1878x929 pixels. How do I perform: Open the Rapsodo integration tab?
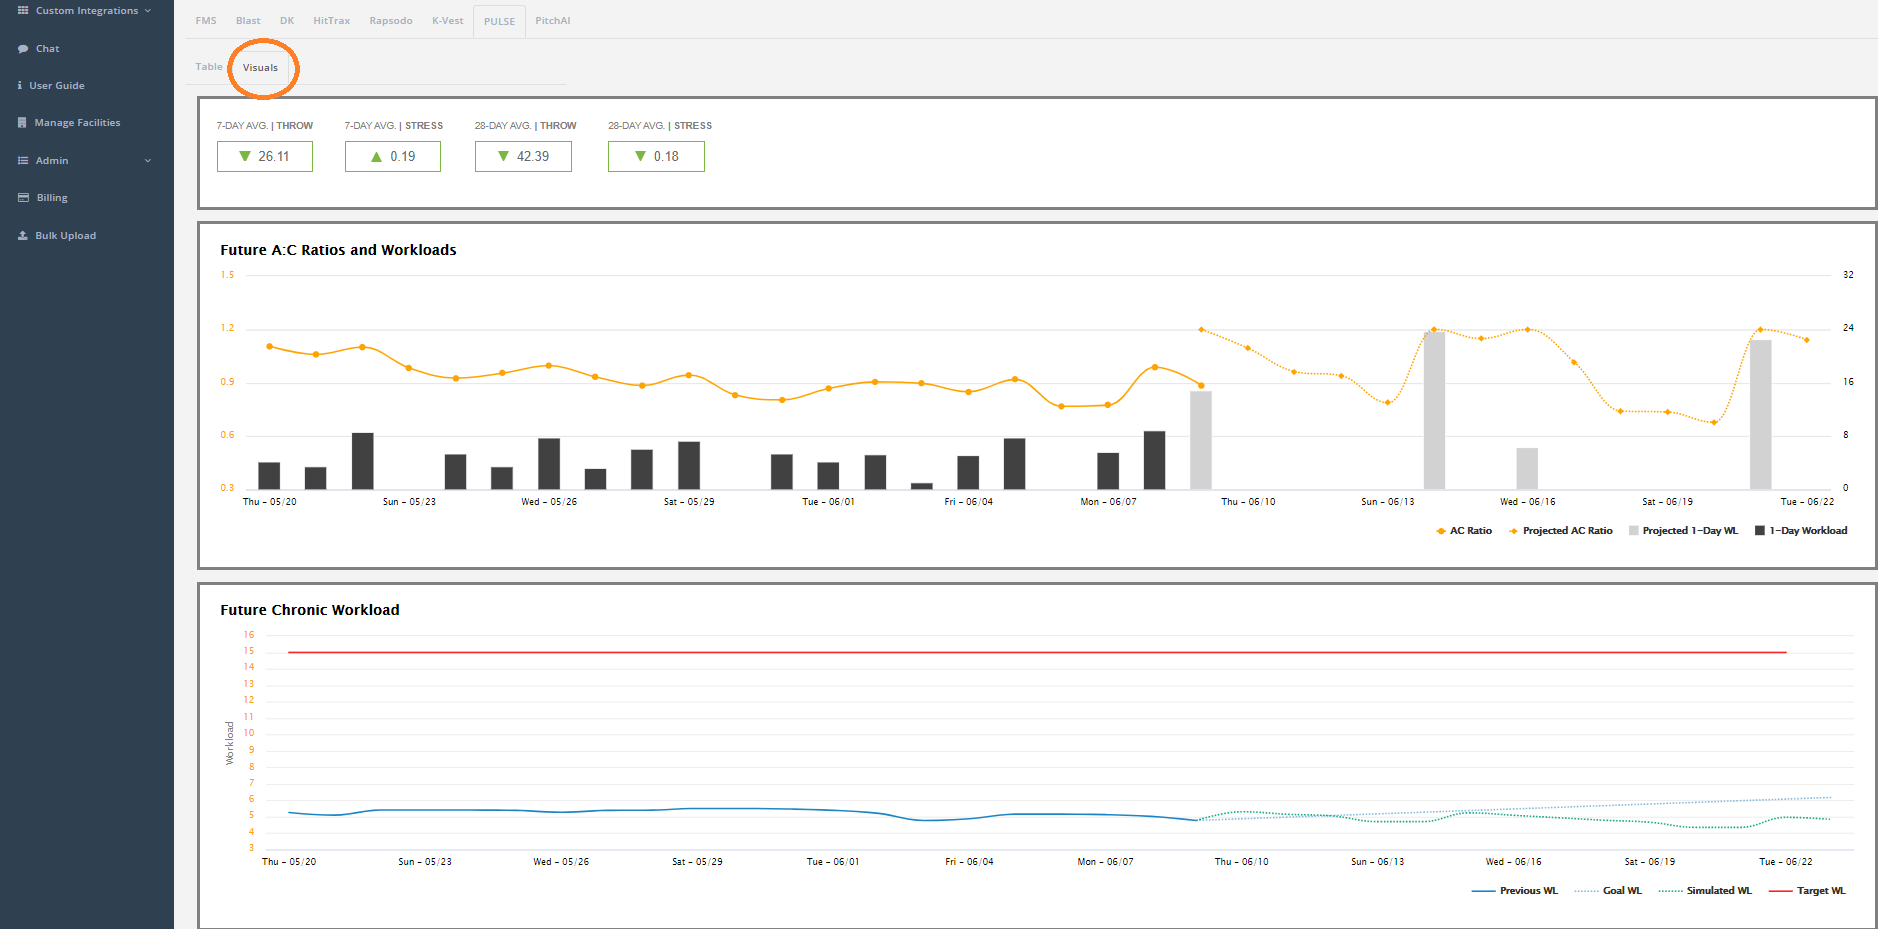tap(391, 21)
